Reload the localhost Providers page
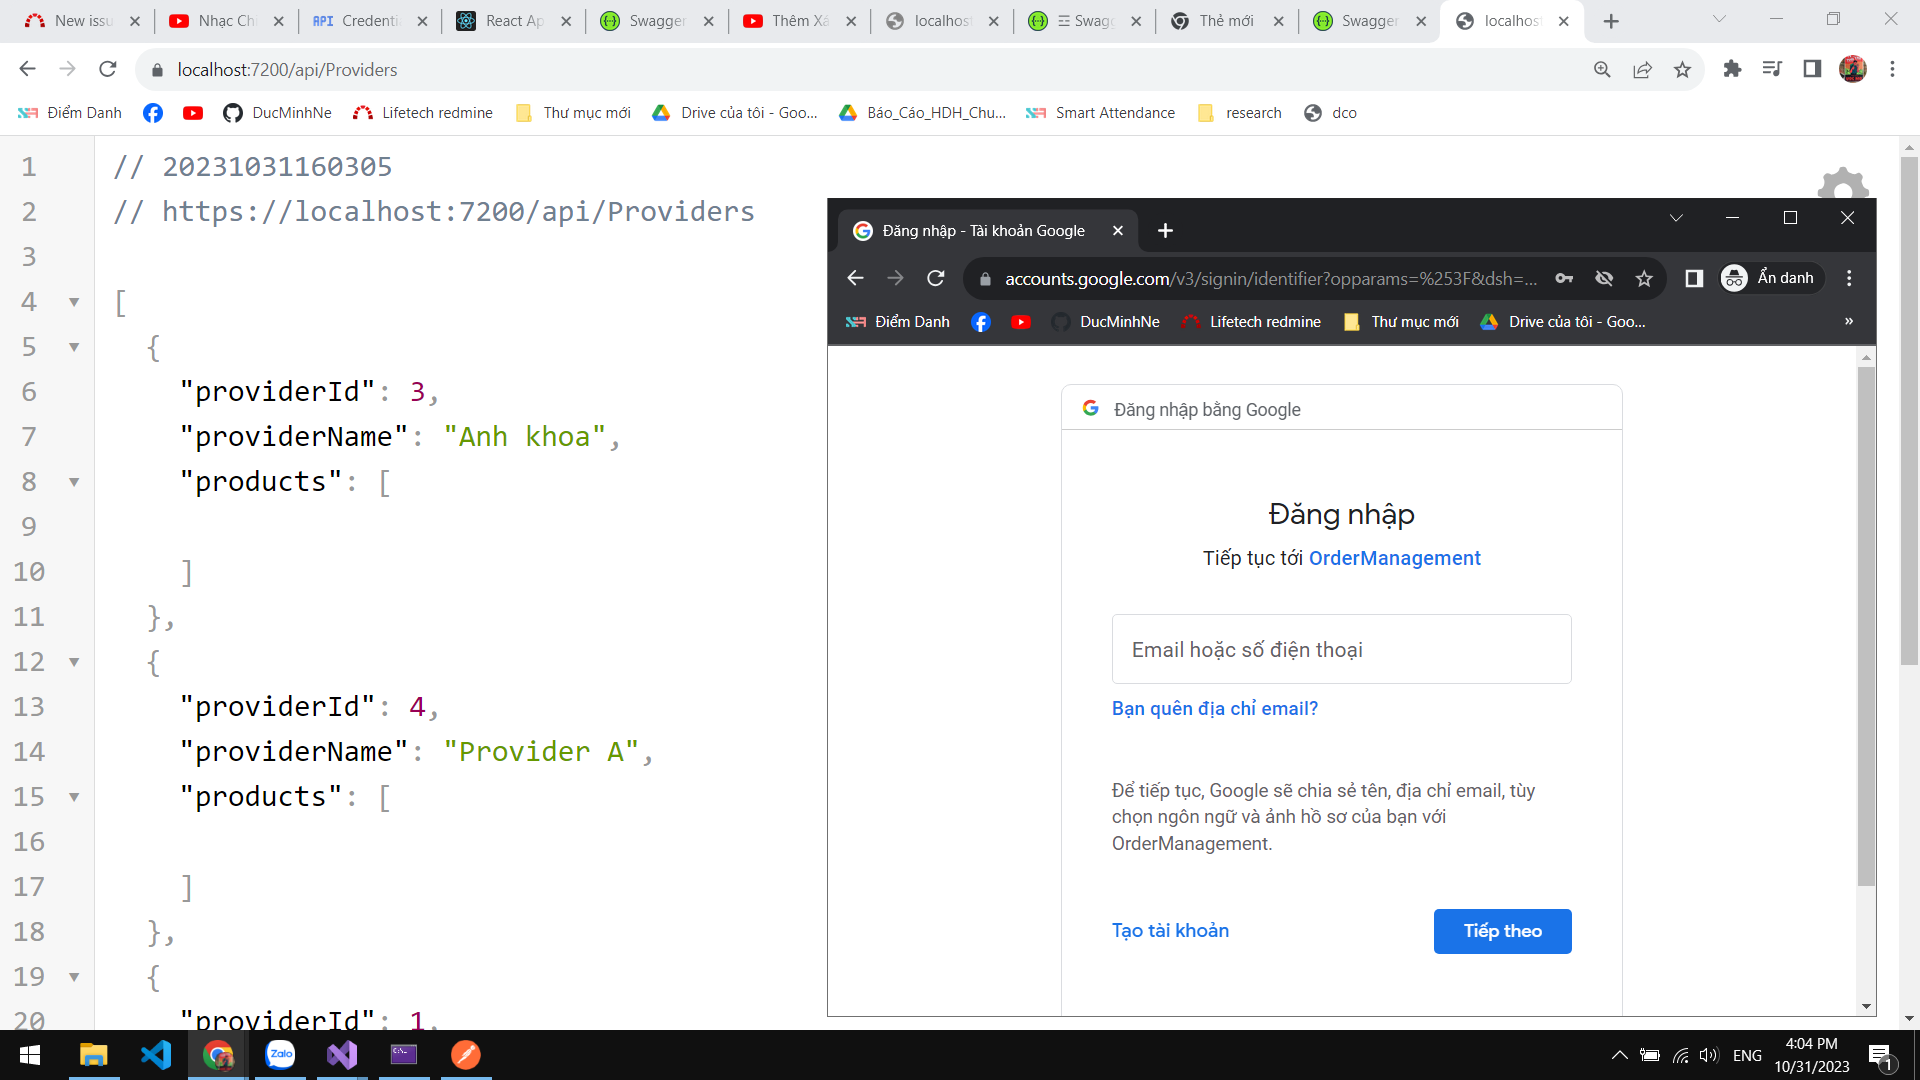1920x1080 pixels. (108, 69)
